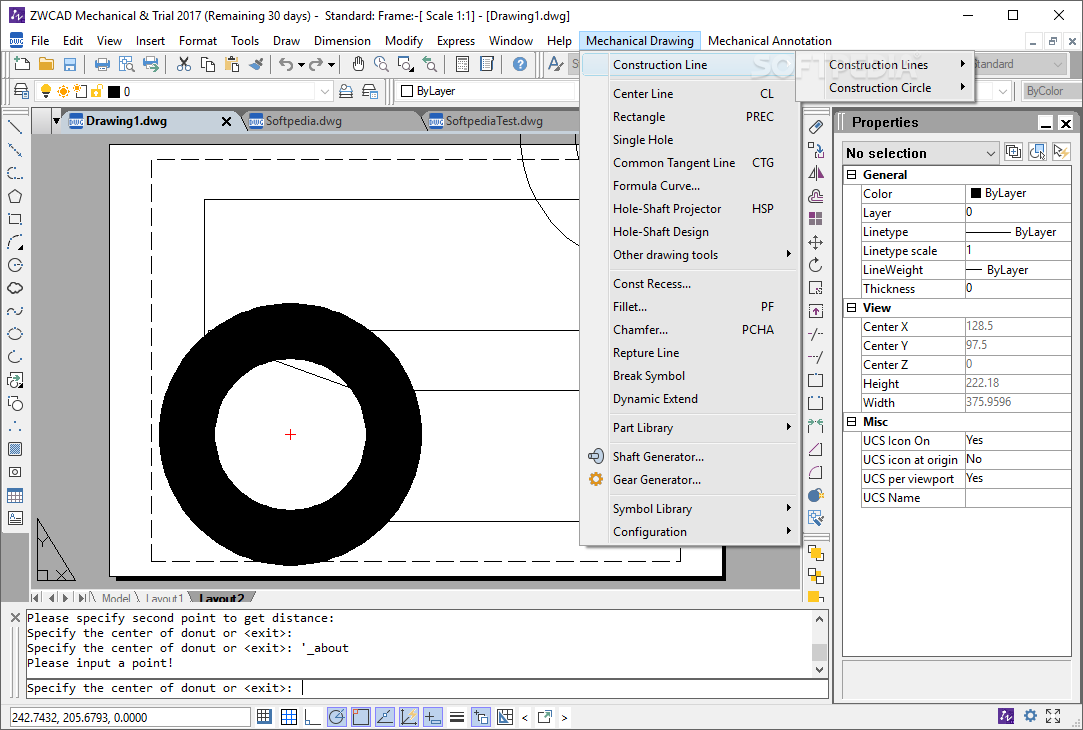This screenshot has height=730, width=1083.
Task: Toggle Object Snap in the status bar
Action: [361, 717]
